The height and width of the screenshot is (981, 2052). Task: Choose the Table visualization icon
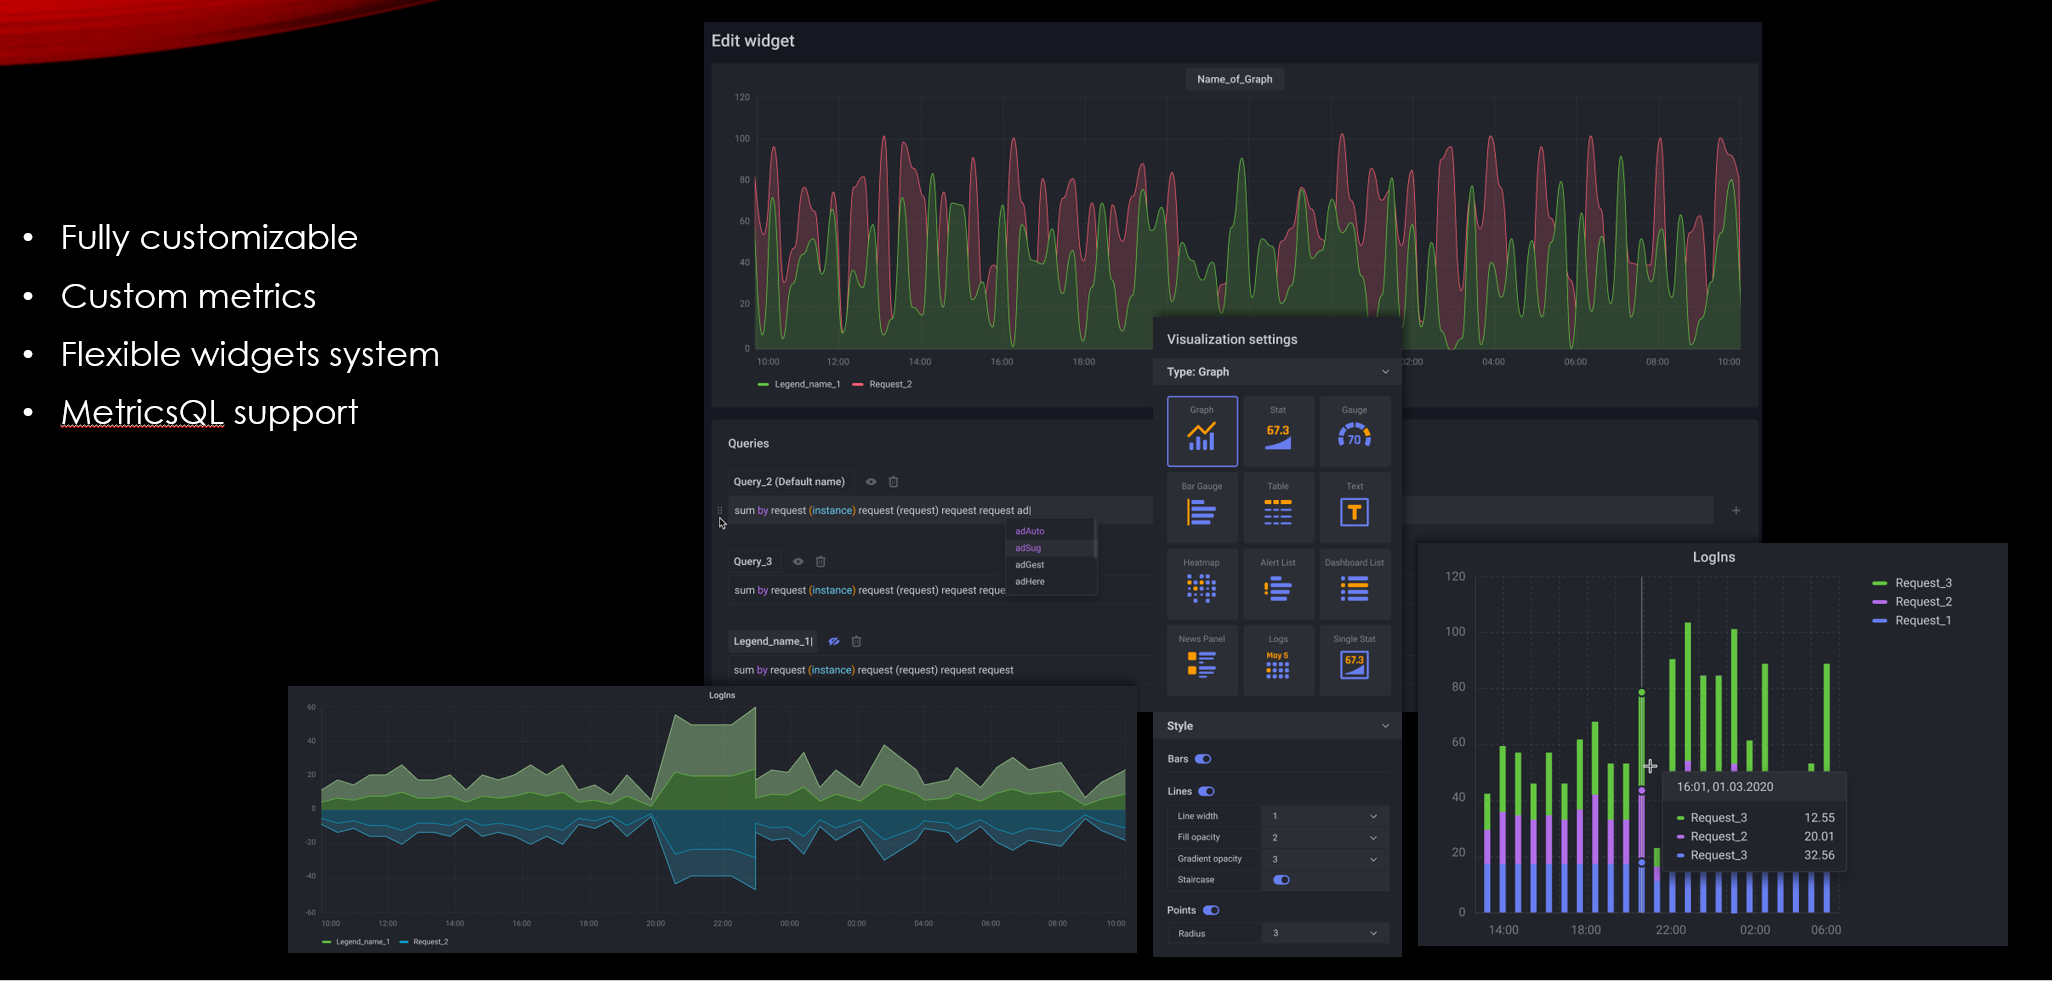tap(1278, 508)
